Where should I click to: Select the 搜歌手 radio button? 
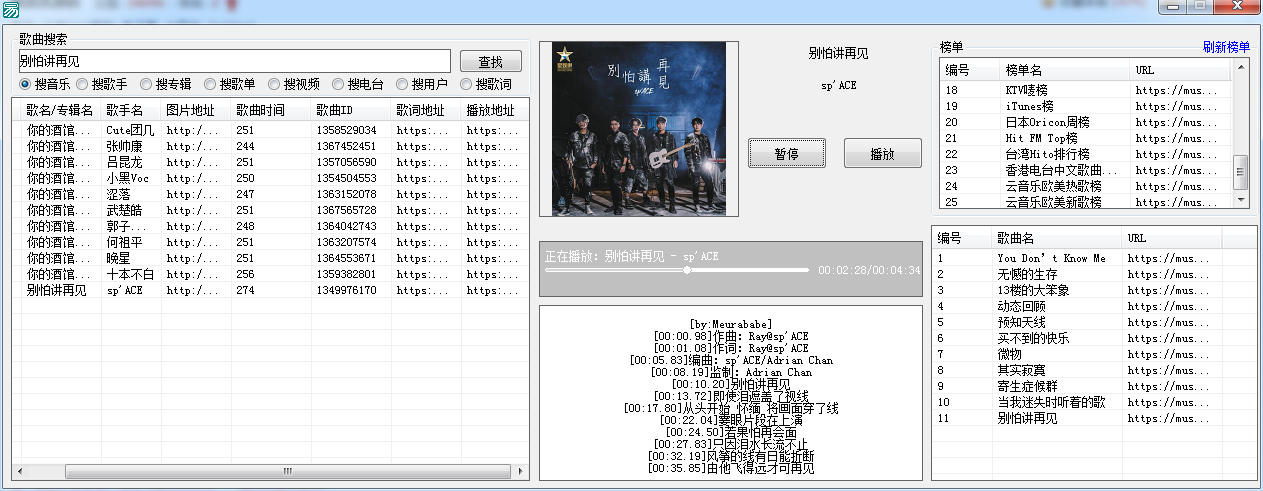101,84
